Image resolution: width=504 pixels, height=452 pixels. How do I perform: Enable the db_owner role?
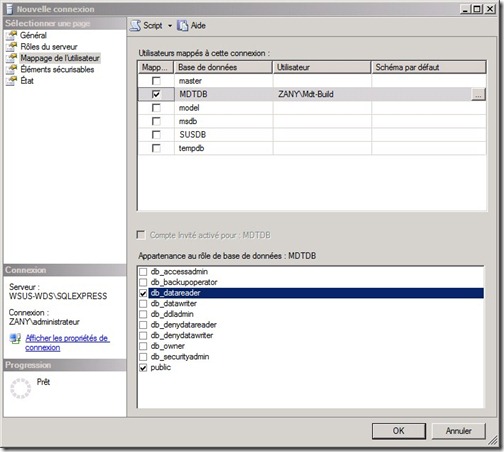pos(143,346)
